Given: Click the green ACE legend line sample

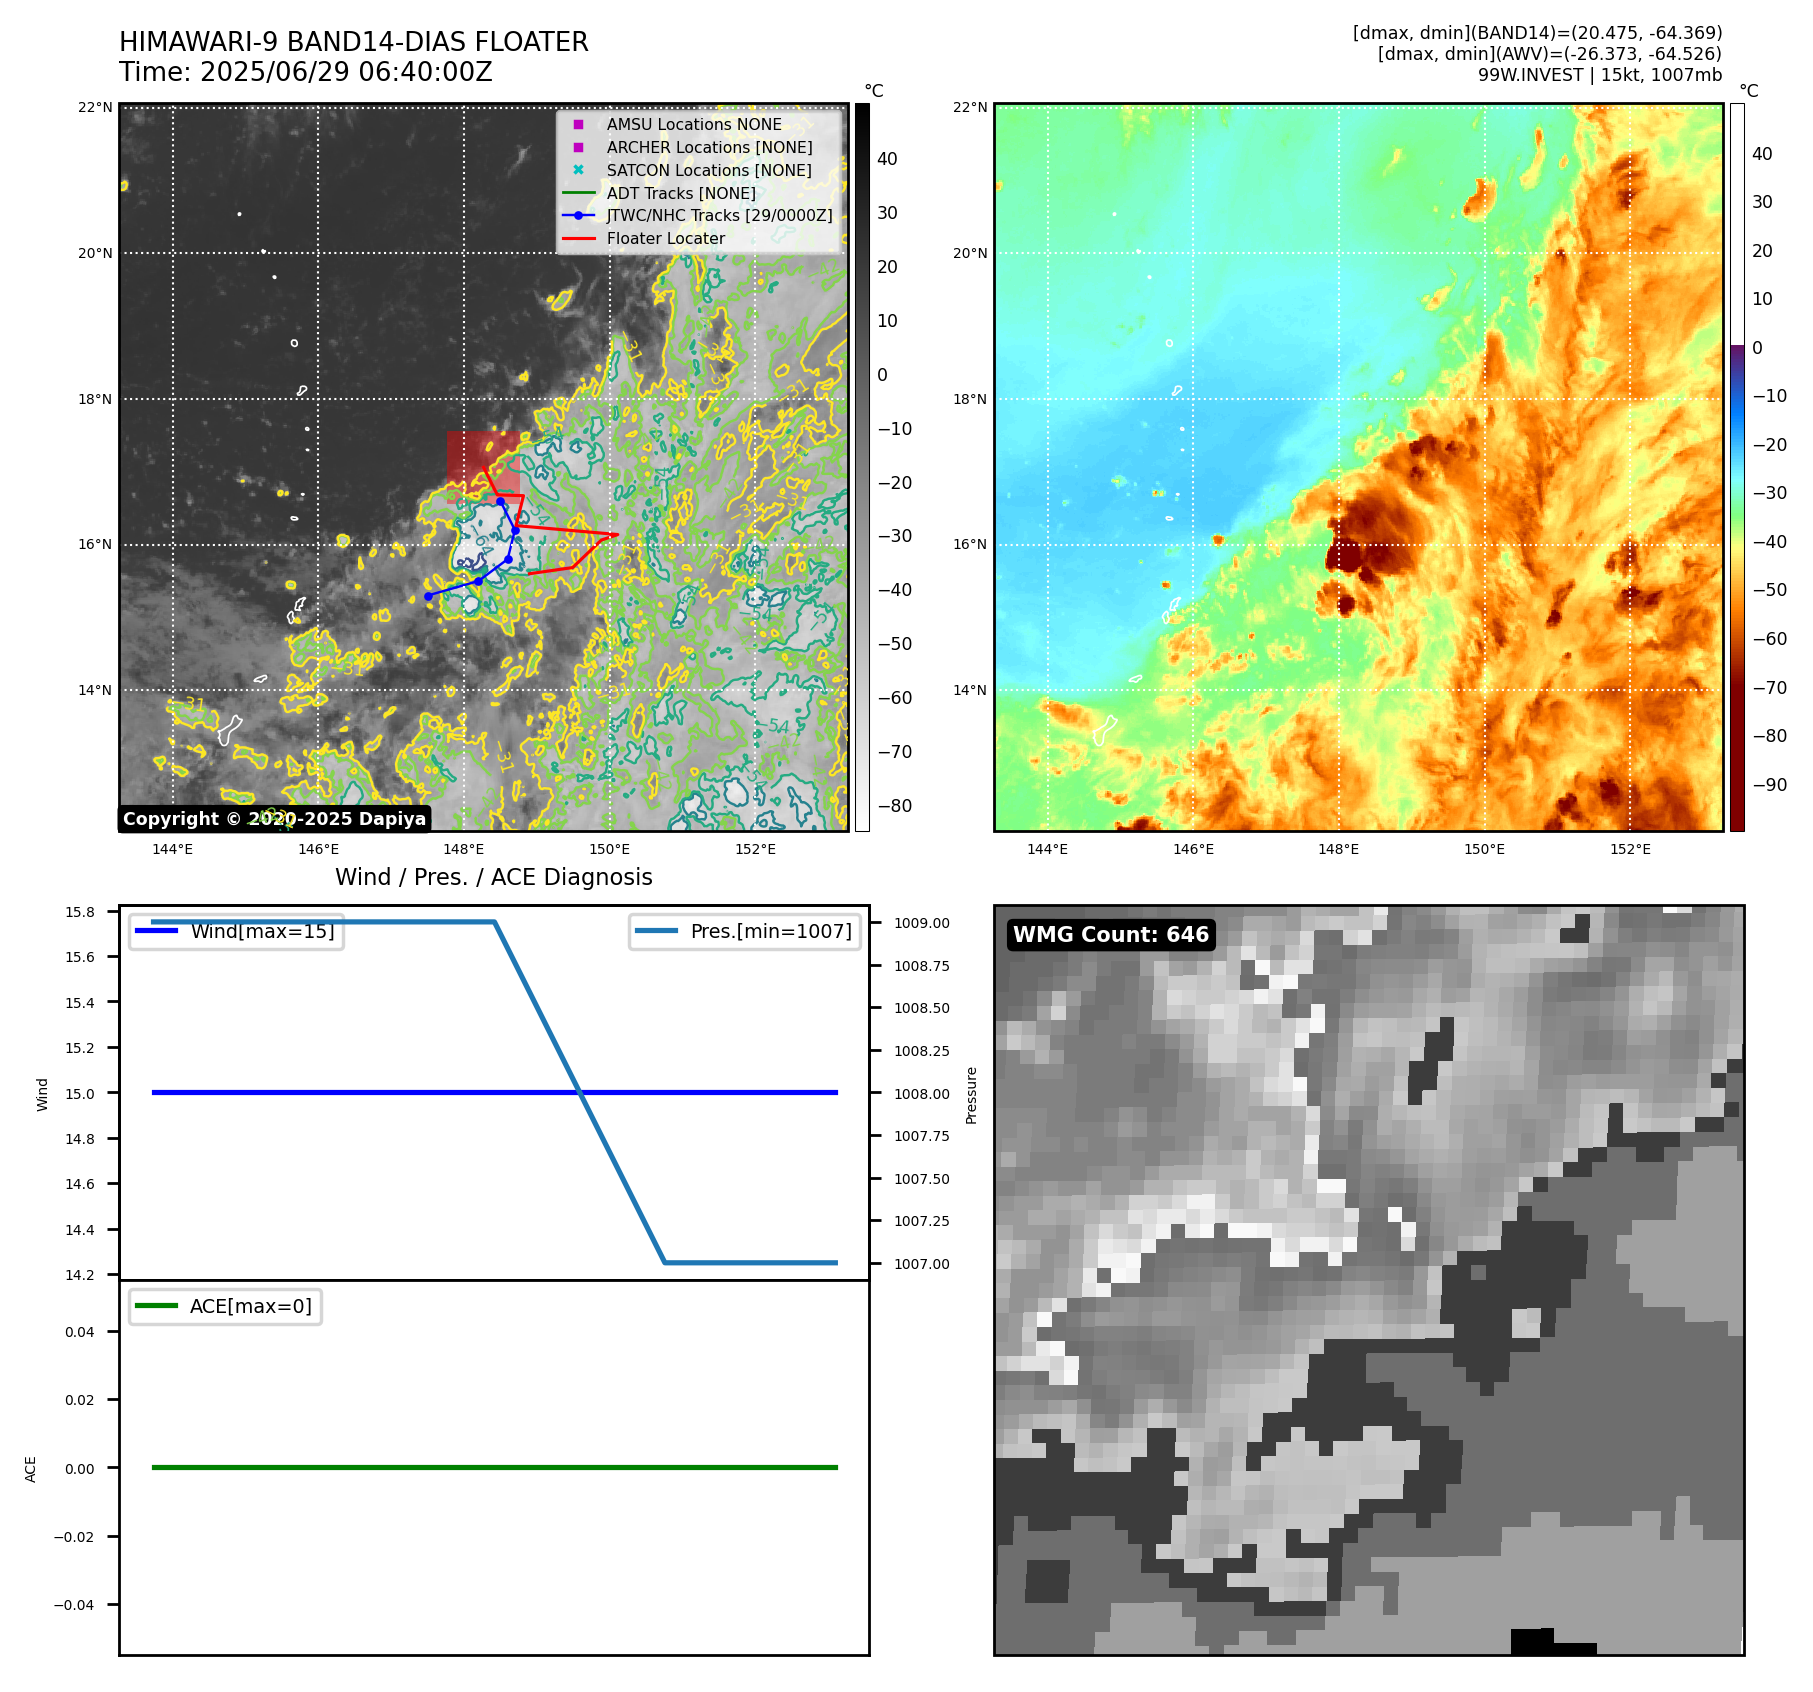Looking at the screenshot, I should coord(156,1306).
